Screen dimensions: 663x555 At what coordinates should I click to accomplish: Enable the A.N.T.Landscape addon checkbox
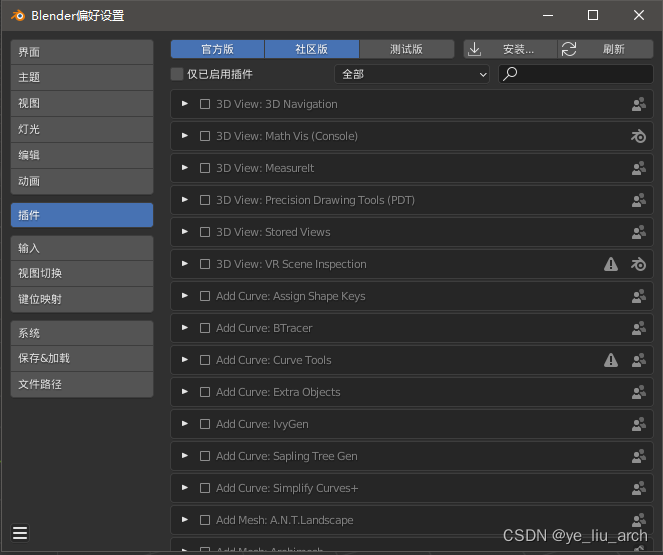pos(205,520)
